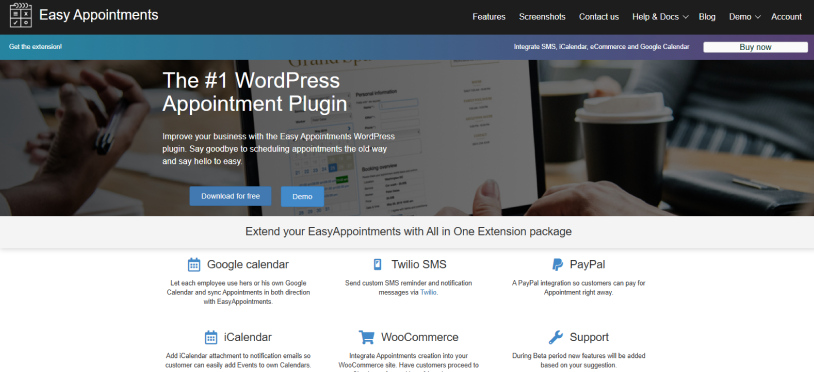Expand the Demo menu dropdown arrow
The width and height of the screenshot is (814, 372).
point(758,17)
